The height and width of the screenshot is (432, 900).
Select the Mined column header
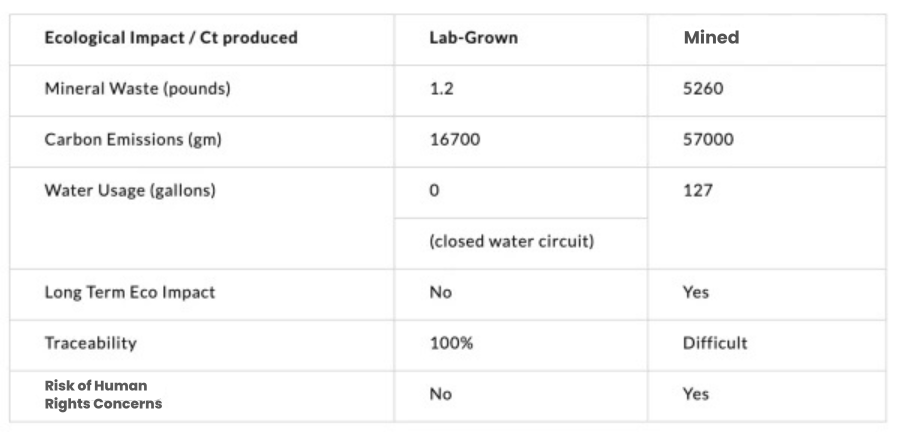(711, 38)
